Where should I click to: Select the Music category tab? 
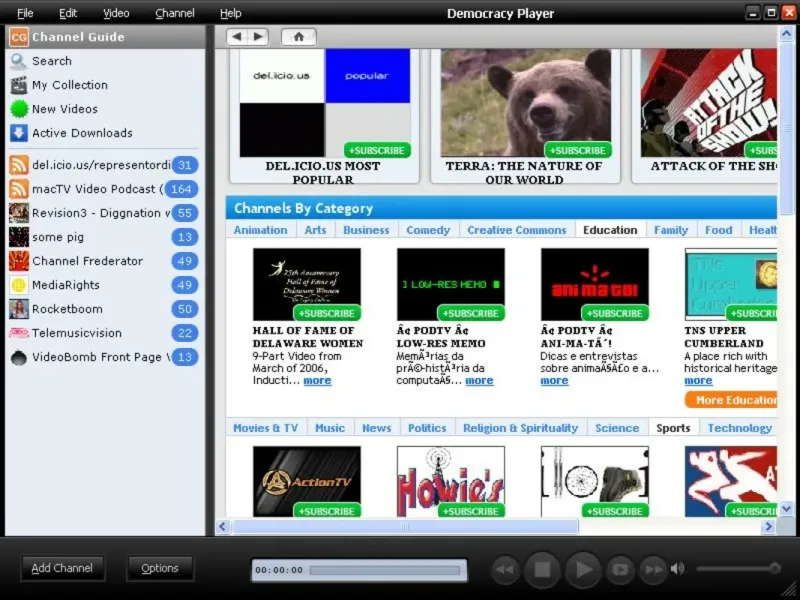[x=330, y=428]
